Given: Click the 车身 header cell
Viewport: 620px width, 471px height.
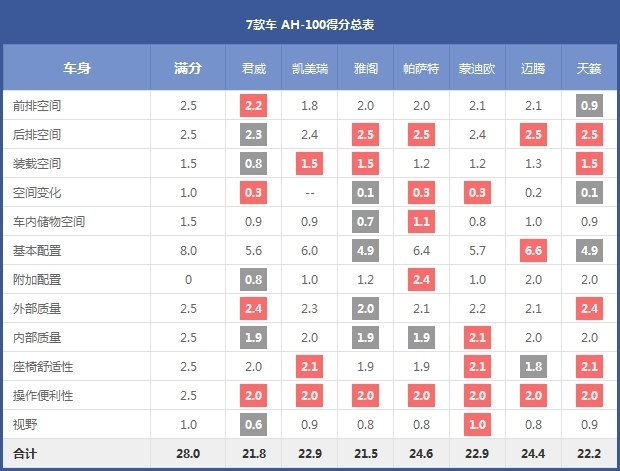Looking at the screenshot, I should 77,68.
